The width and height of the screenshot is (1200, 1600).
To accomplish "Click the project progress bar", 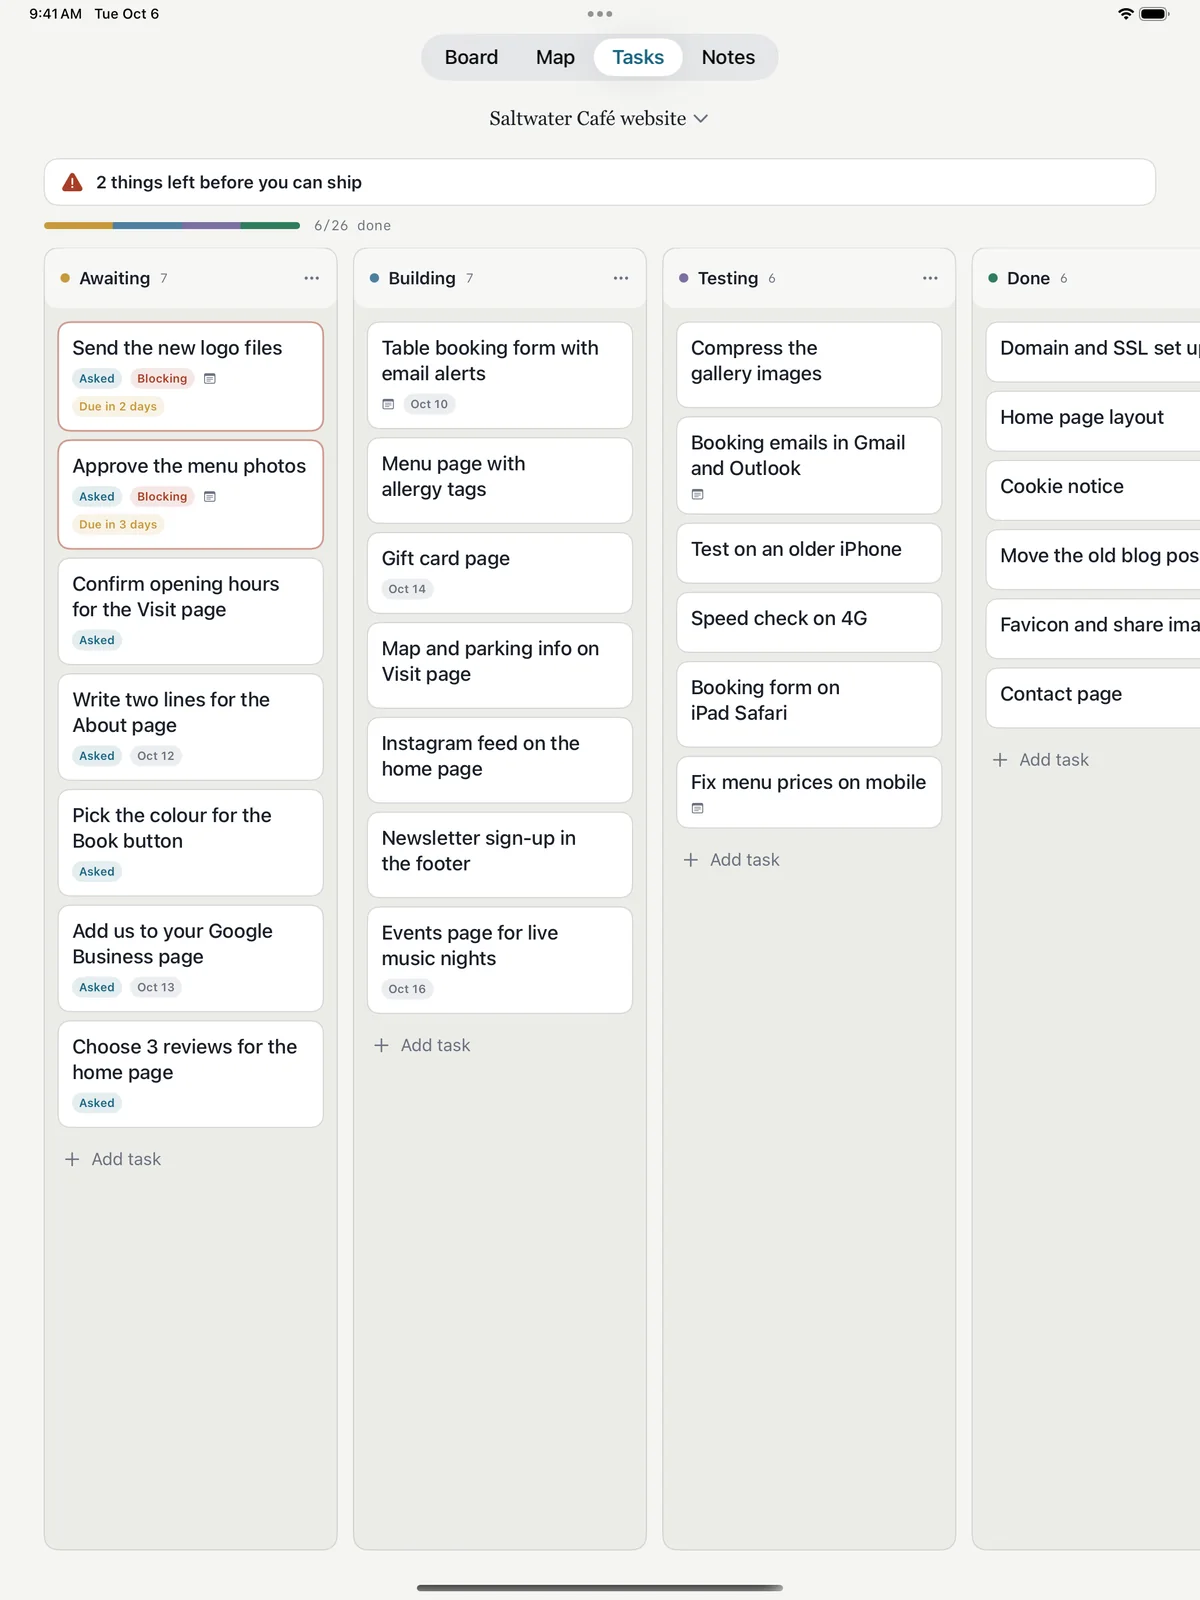I will pos(172,225).
